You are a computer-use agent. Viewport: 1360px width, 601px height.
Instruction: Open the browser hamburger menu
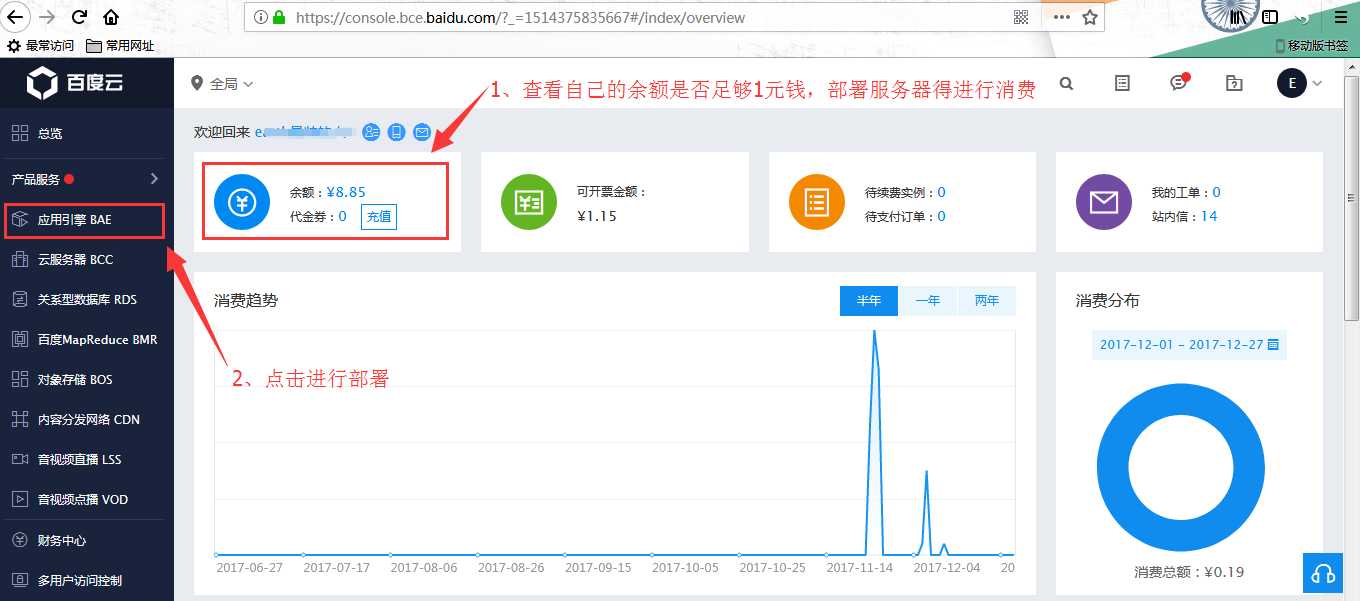1340,17
